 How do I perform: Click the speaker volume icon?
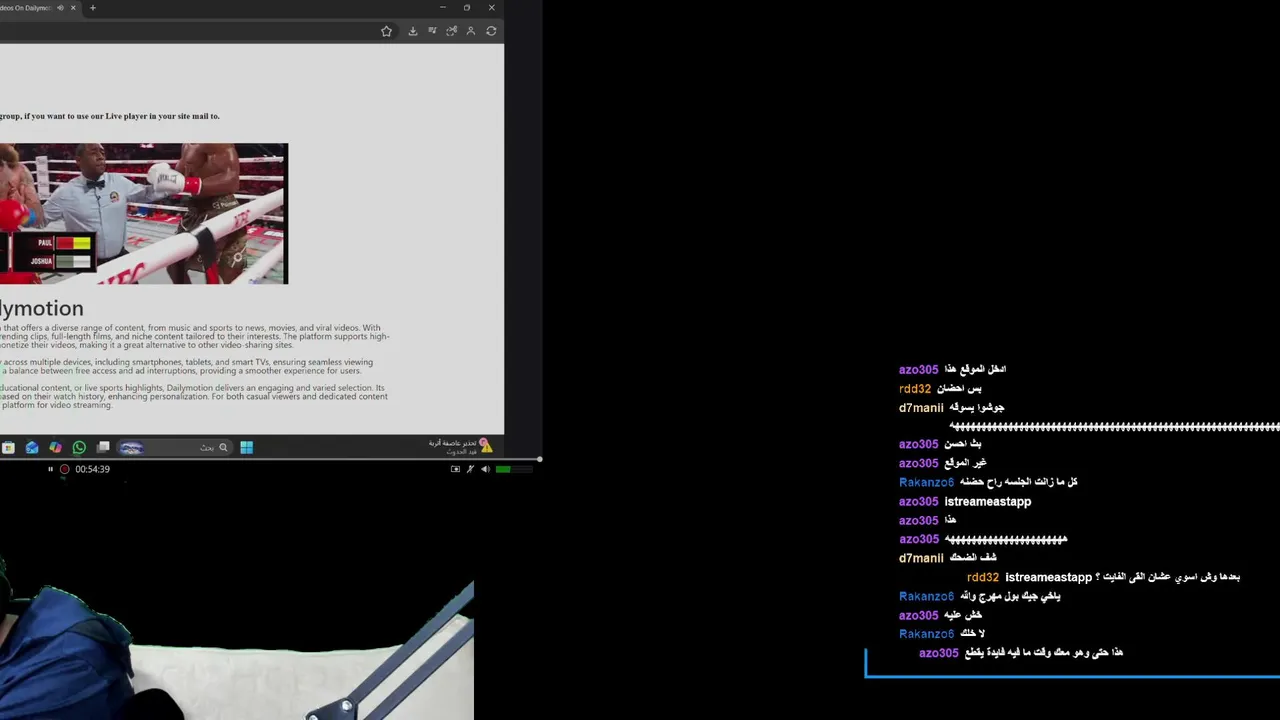tap(485, 469)
